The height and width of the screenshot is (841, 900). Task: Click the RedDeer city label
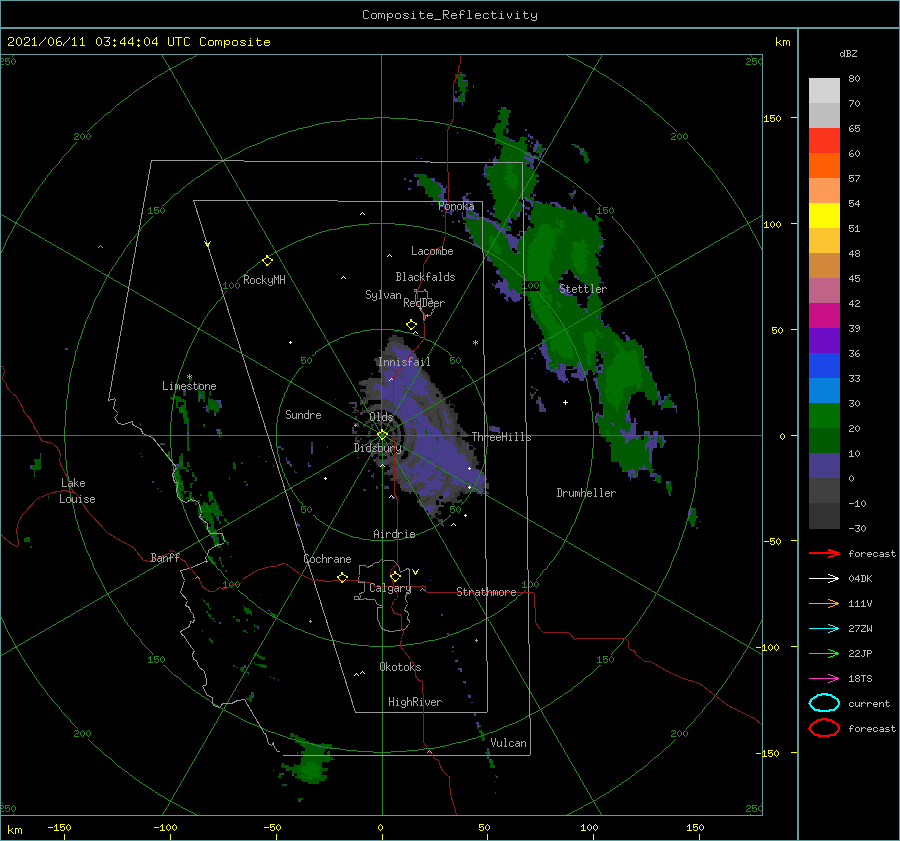coord(424,303)
